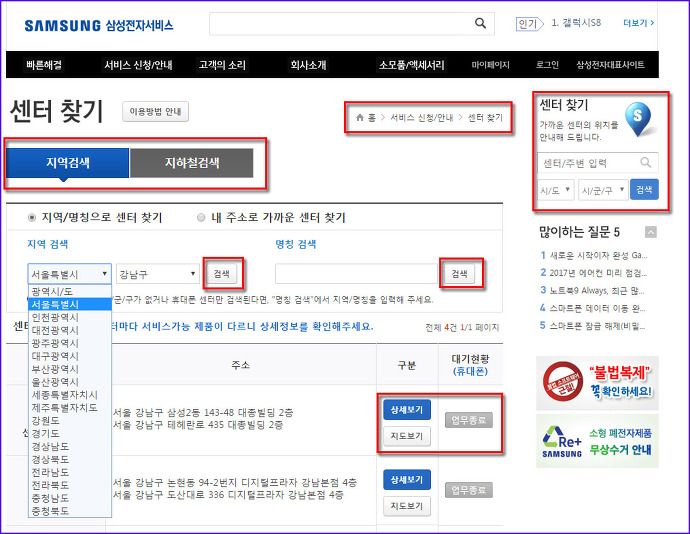Screen dimensions: 690x534
Task: Click the top search magnifier icon
Action: click(x=481, y=23)
